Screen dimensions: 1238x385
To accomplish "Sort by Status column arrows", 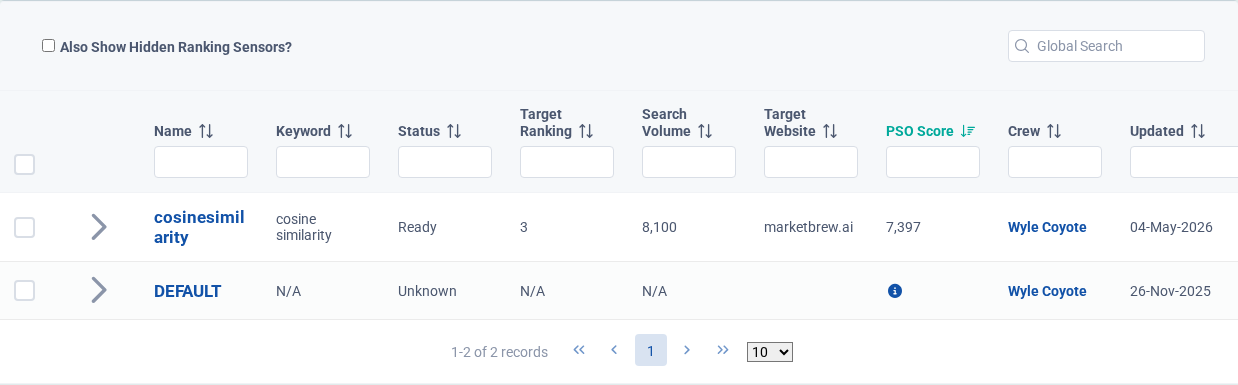I will click(x=454, y=131).
